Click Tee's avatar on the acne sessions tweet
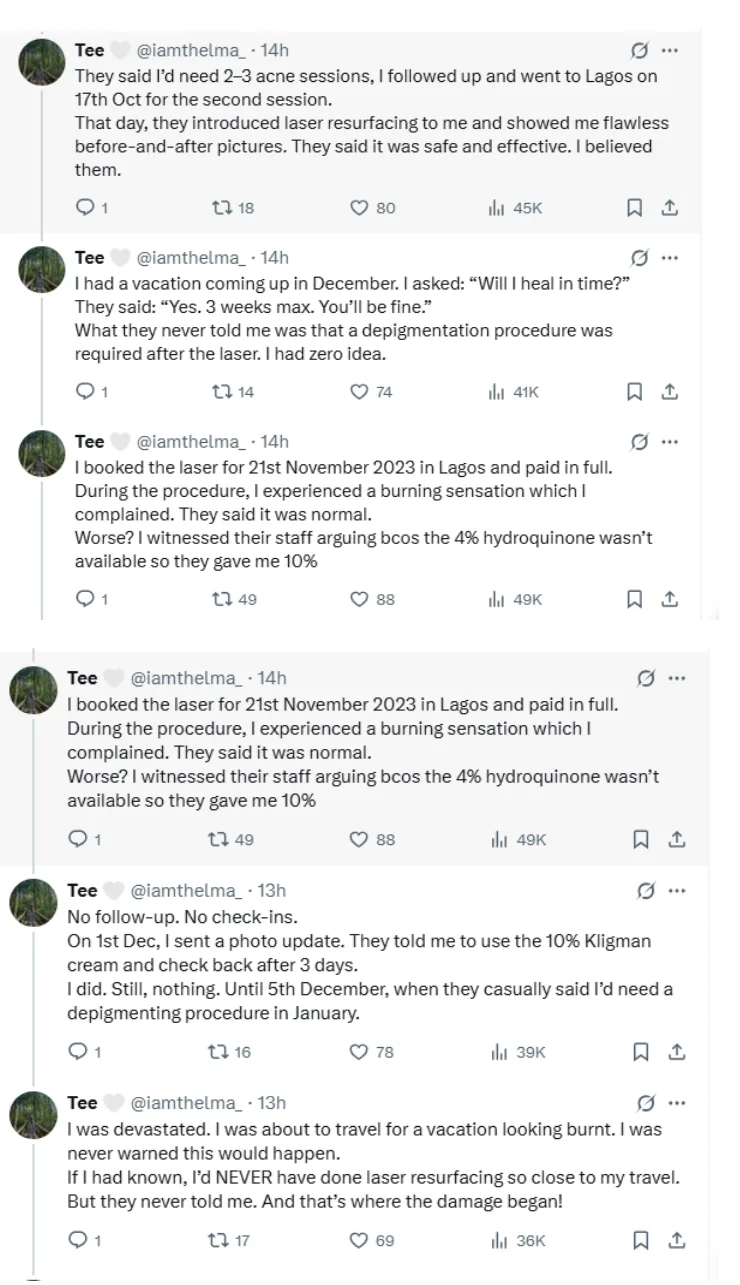This screenshot has width=740, height=1285. (42, 64)
